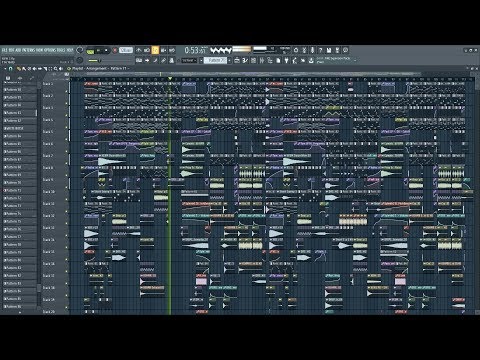Click the undo history circular icon
Screen dimensions: 480x360
point(296,50)
